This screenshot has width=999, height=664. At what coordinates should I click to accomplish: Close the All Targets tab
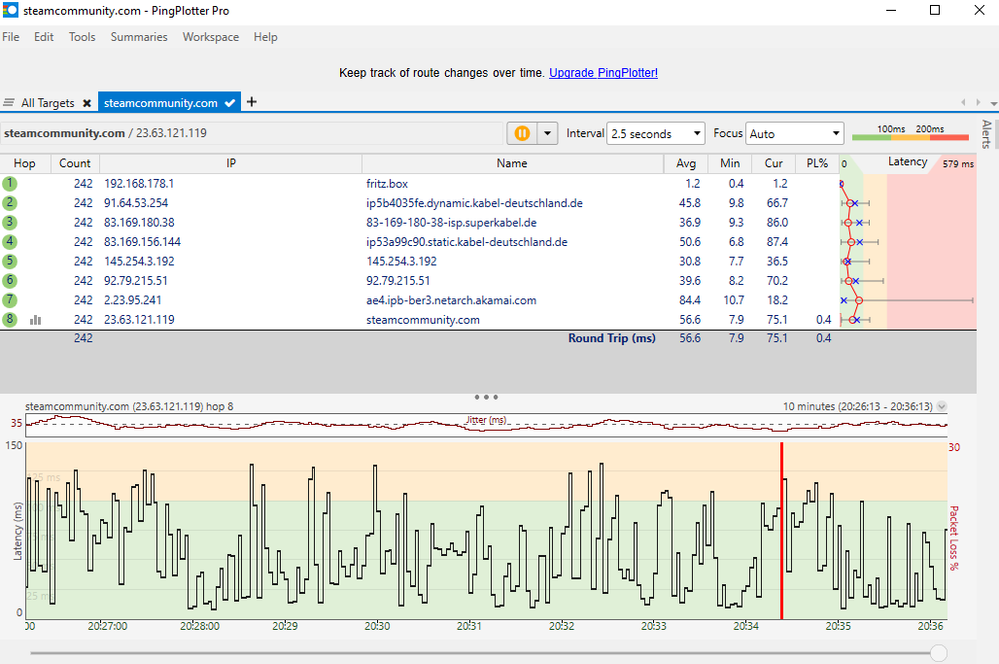87,103
